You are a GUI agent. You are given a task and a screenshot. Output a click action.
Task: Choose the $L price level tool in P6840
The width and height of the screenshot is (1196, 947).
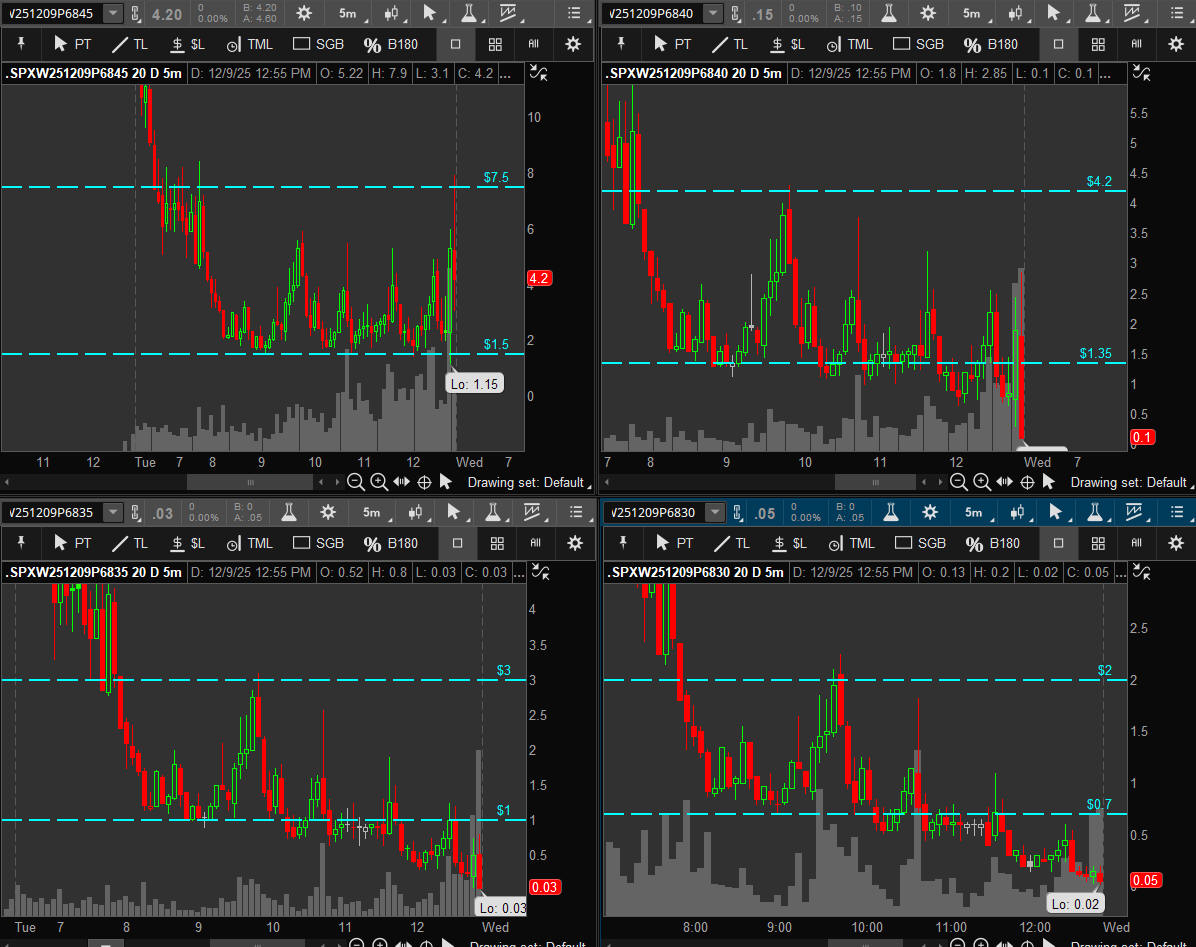(787, 44)
